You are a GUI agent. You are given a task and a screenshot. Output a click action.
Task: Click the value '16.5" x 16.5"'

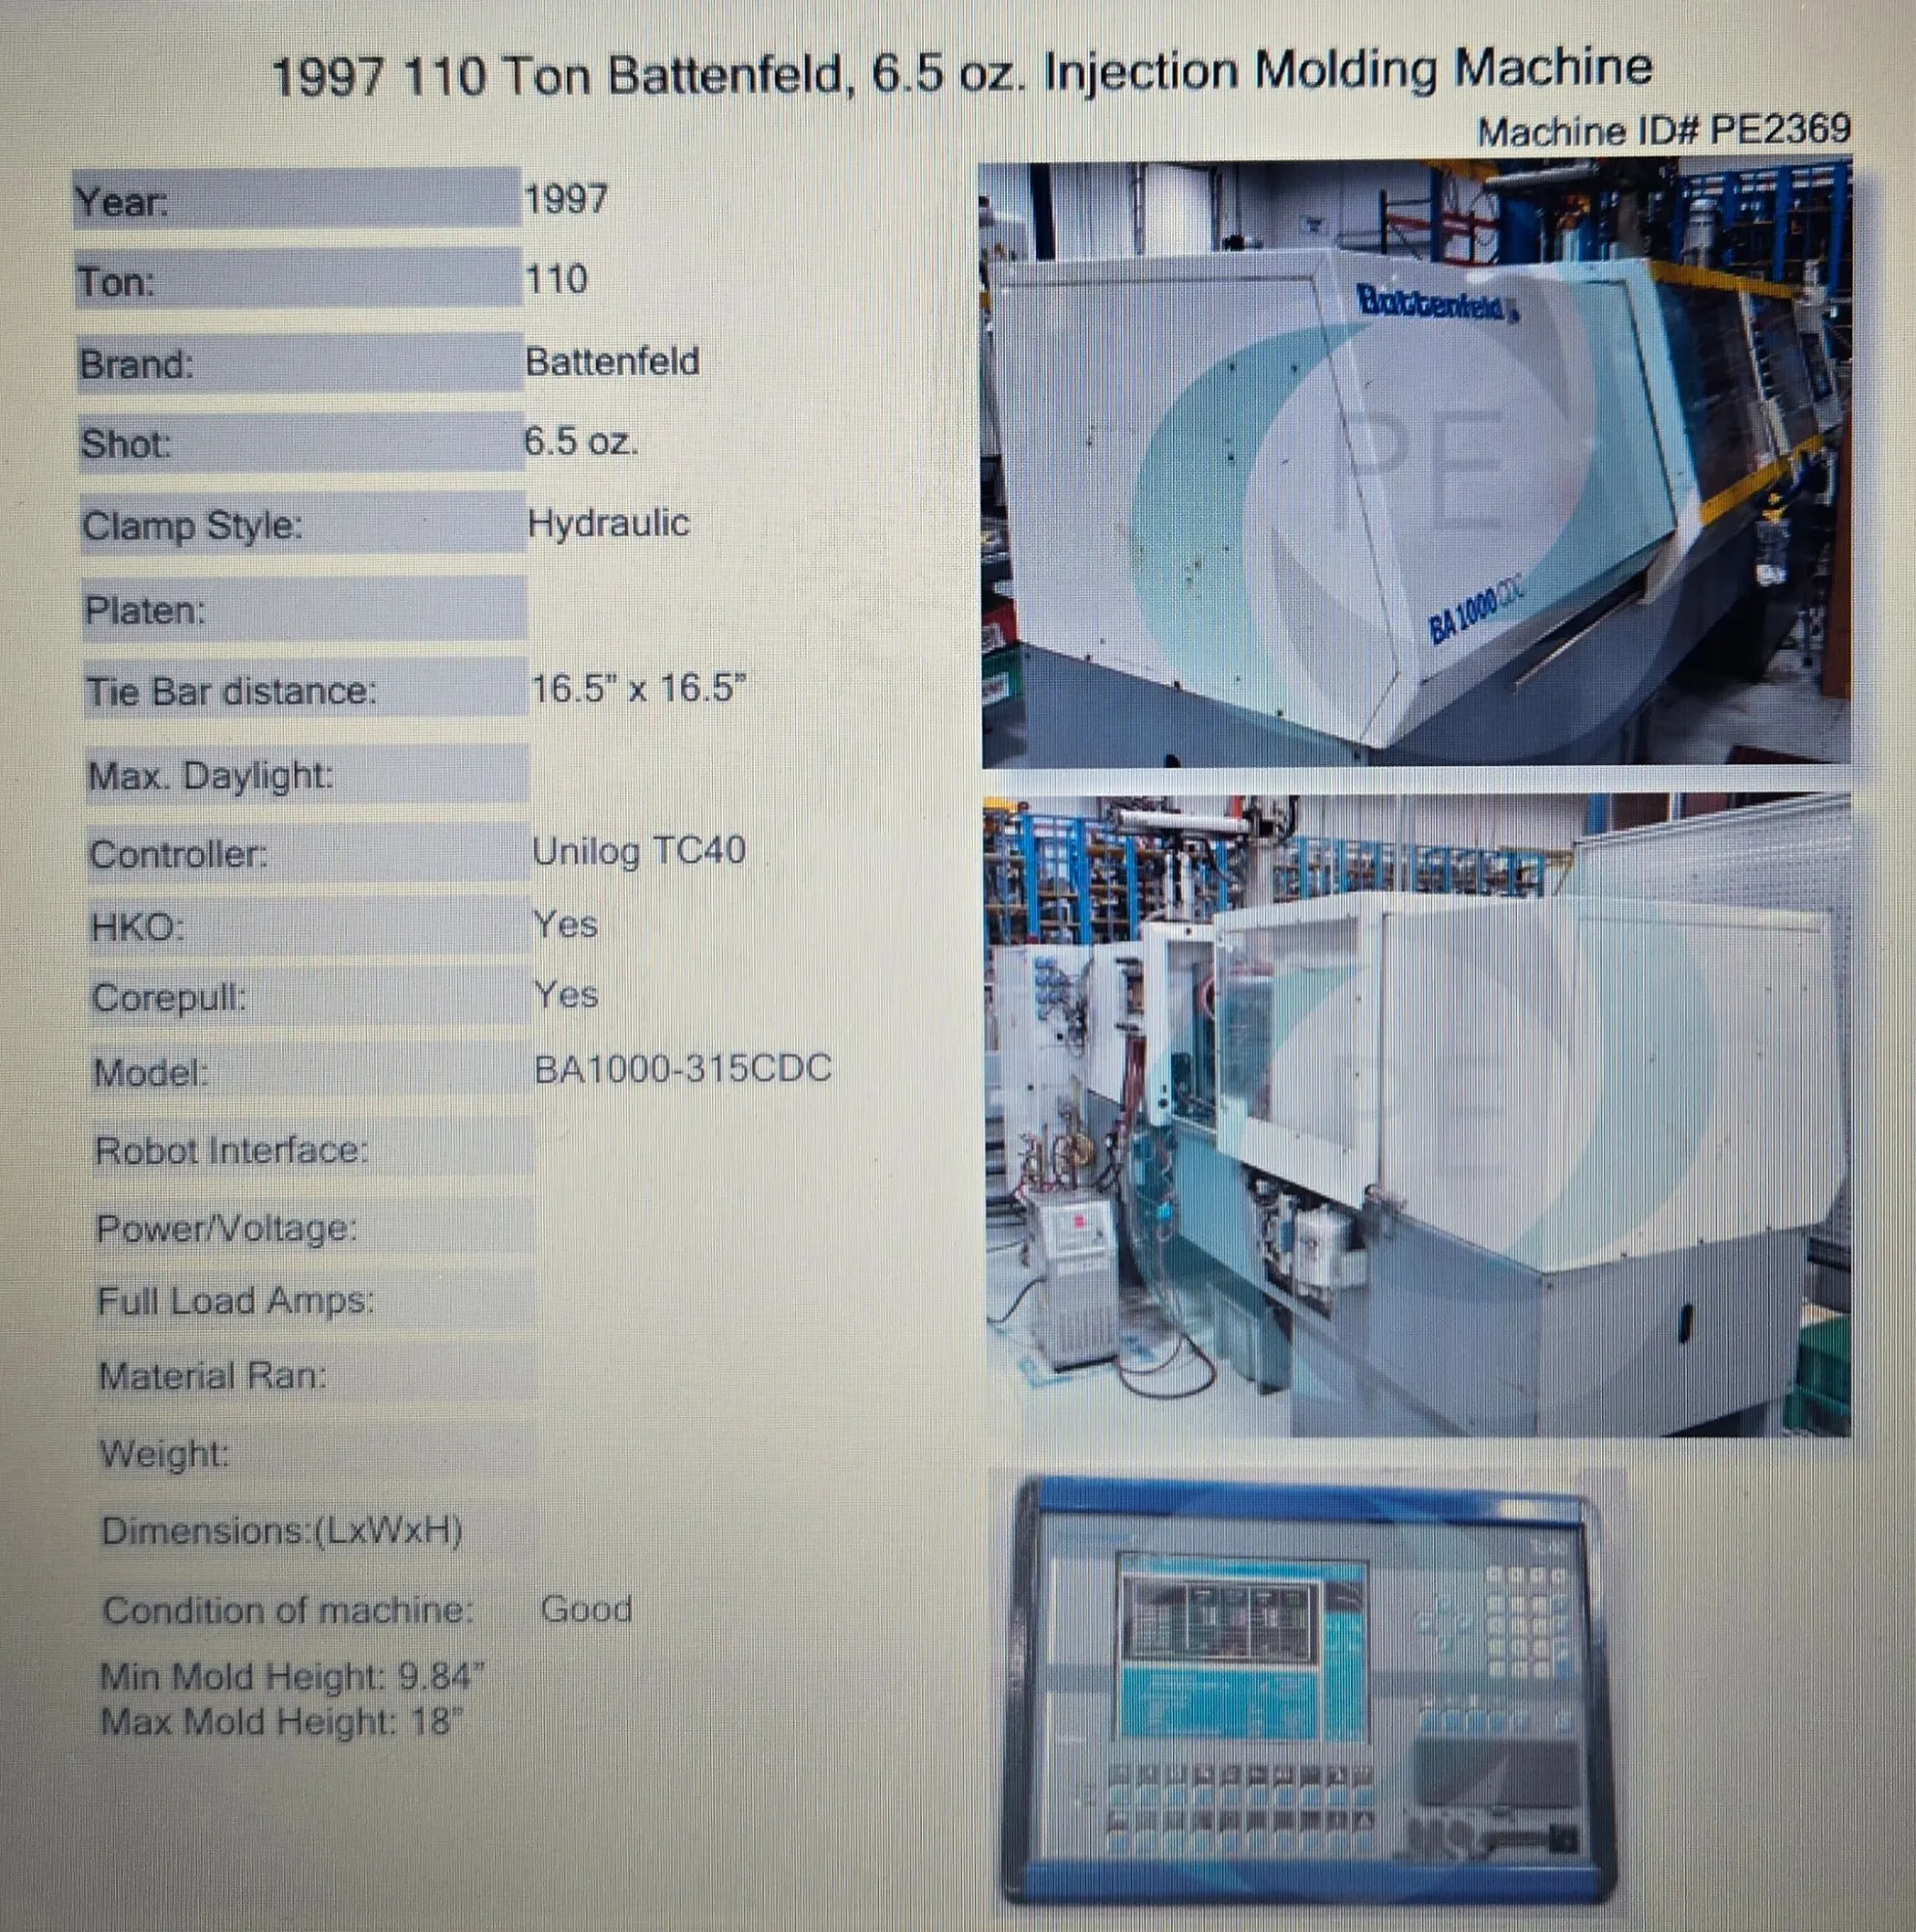(639, 689)
